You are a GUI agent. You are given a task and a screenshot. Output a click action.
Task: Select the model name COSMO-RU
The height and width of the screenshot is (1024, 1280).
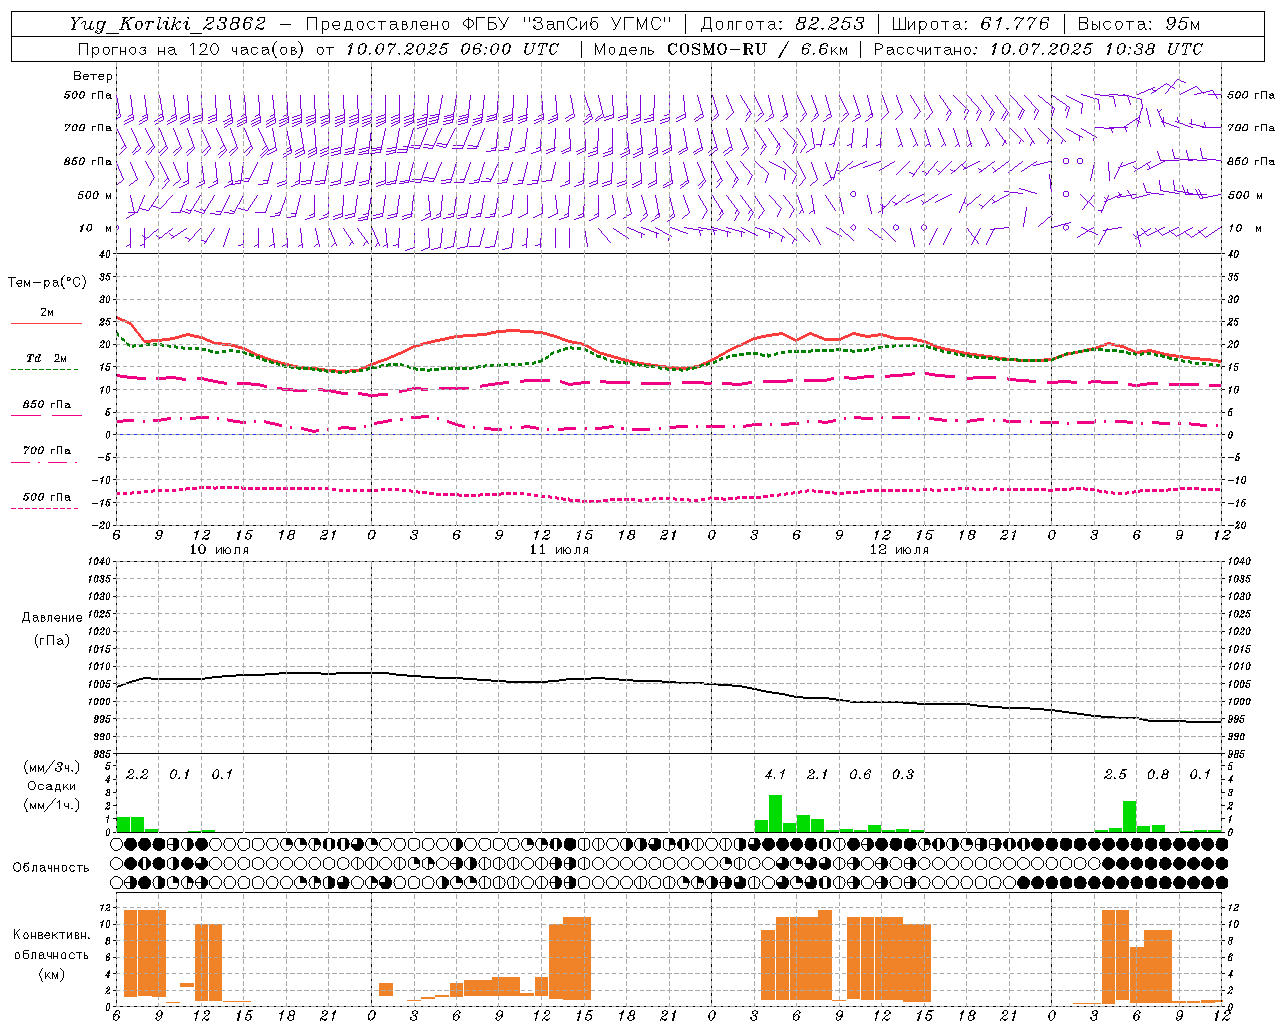tap(717, 49)
